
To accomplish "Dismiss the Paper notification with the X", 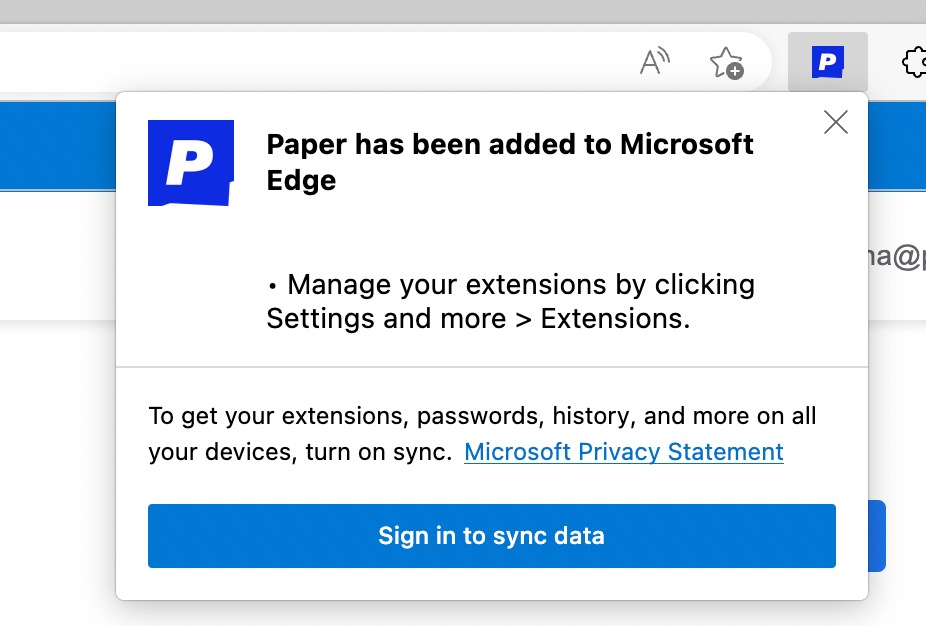I will point(836,122).
